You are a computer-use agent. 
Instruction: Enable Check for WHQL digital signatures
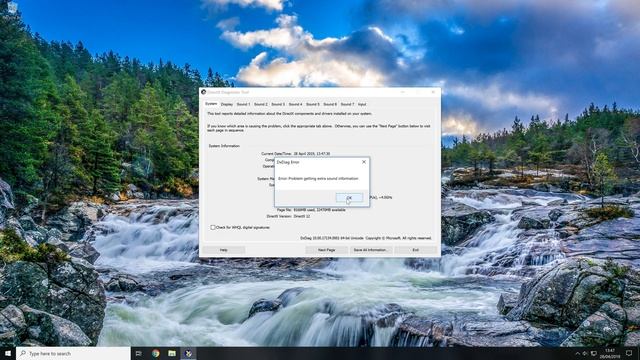coord(213,227)
